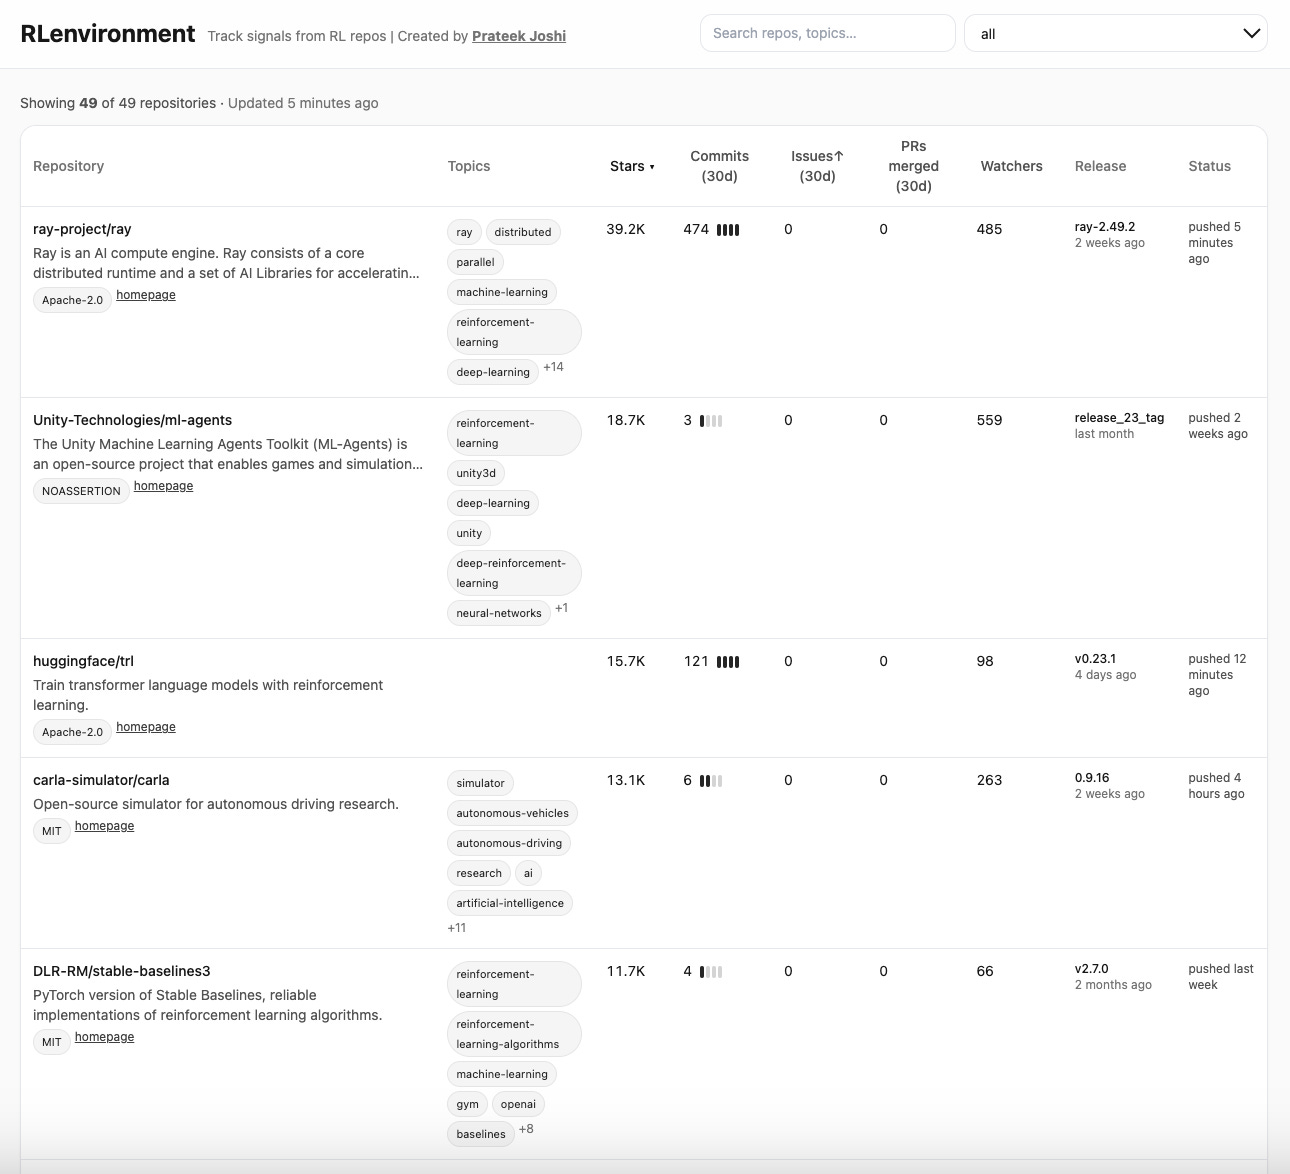The width and height of the screenshot is (1290, 1174).
Task: Open homepage link for ml-agents
Action: click(164, 486)
